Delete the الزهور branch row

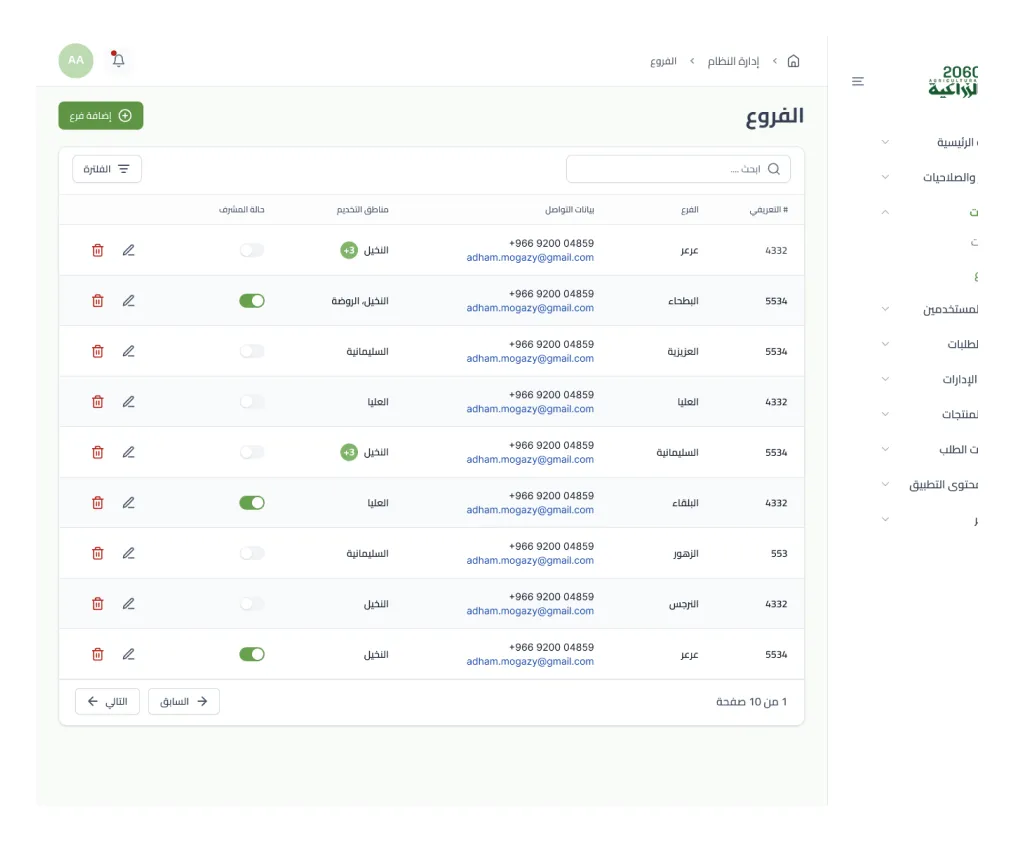(97, 553)
